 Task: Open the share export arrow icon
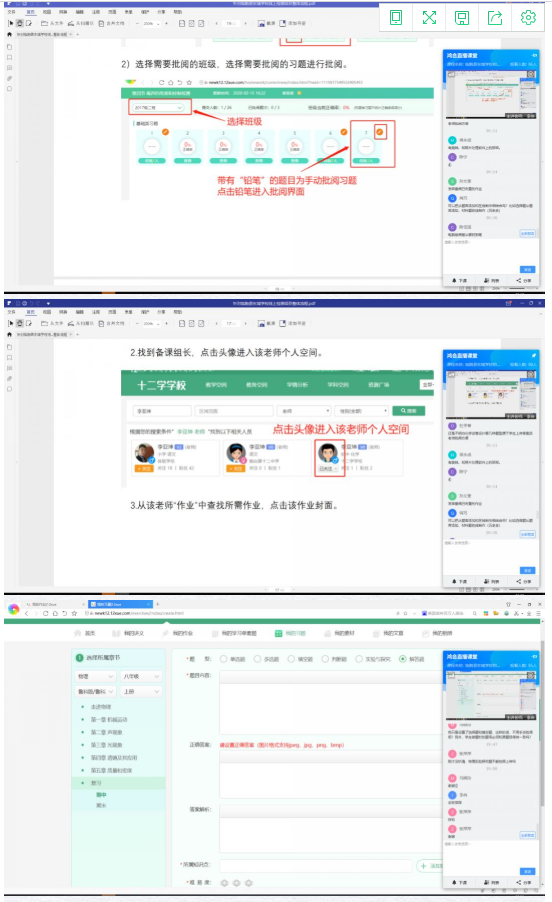click(x=494, y=17)
